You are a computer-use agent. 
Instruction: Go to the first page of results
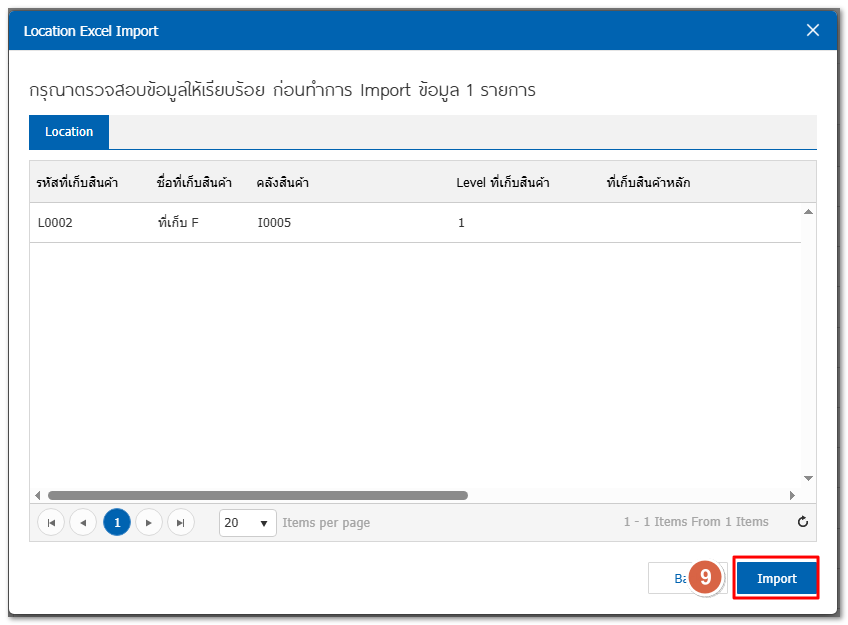(50, 522)
